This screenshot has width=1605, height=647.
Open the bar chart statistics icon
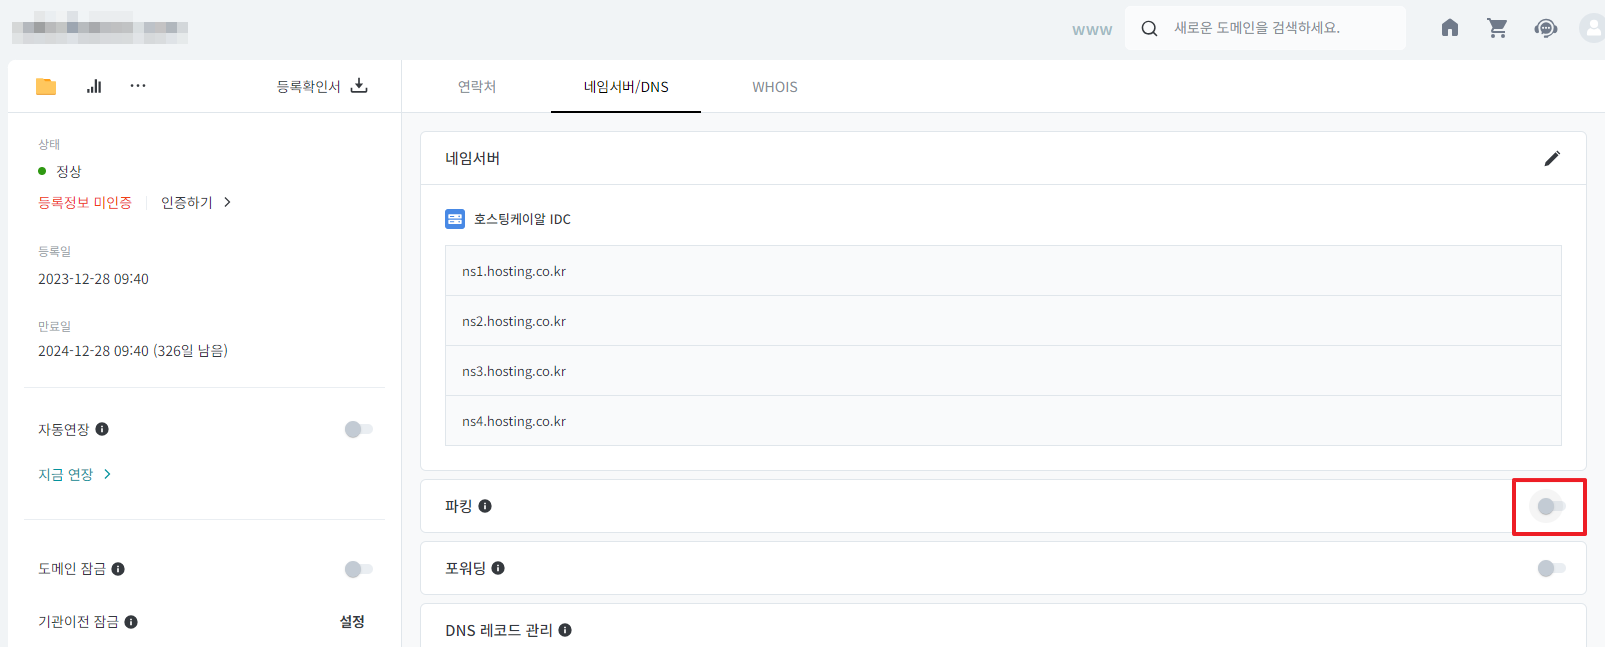(x=94, y=87)
